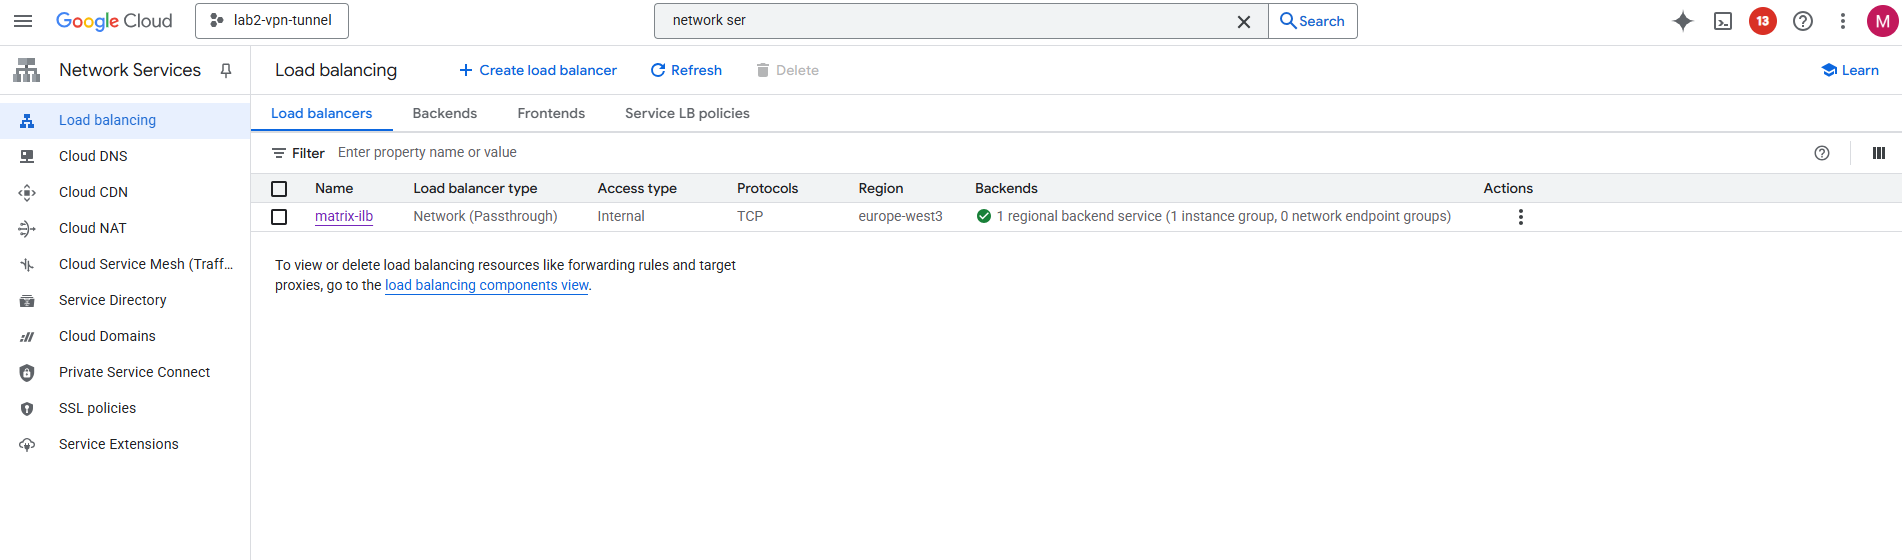
Task: Click Create load balancer button
Action: (x=538, y=70)
